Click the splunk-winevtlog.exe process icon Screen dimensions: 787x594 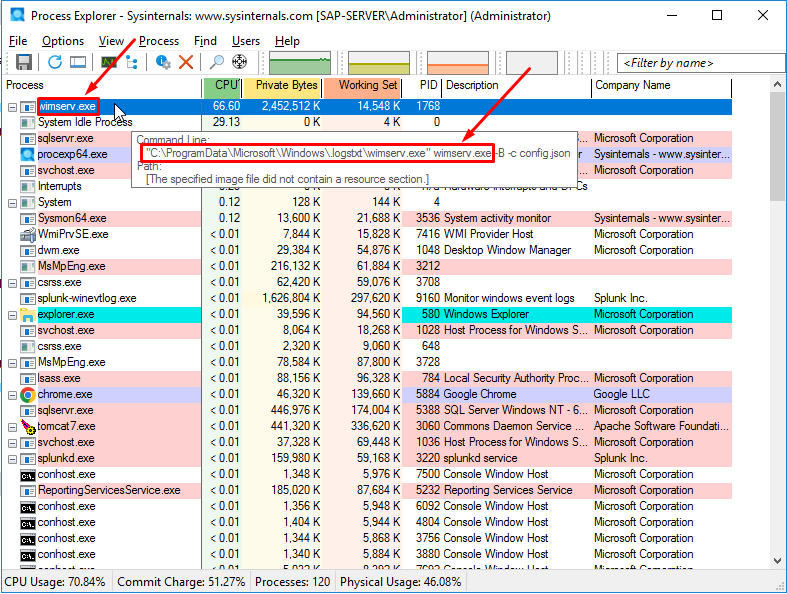(x=28, y=299)
